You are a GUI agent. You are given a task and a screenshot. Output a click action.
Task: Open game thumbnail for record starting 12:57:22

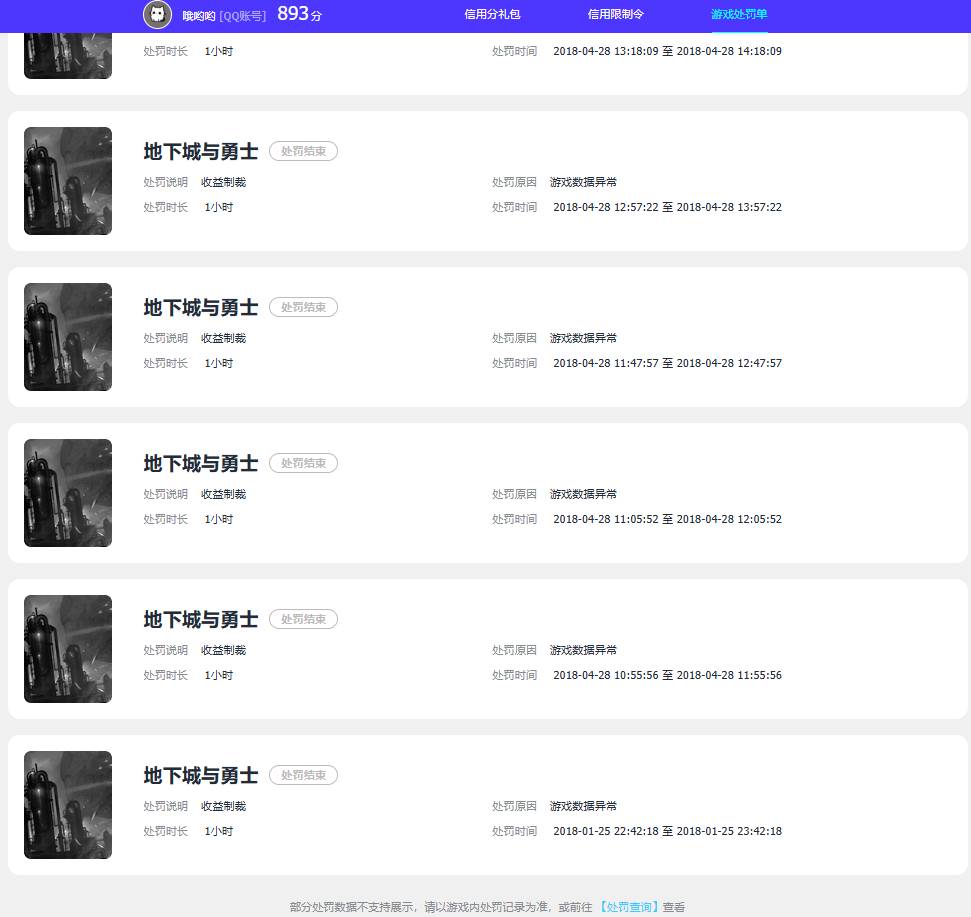point(68,181)
